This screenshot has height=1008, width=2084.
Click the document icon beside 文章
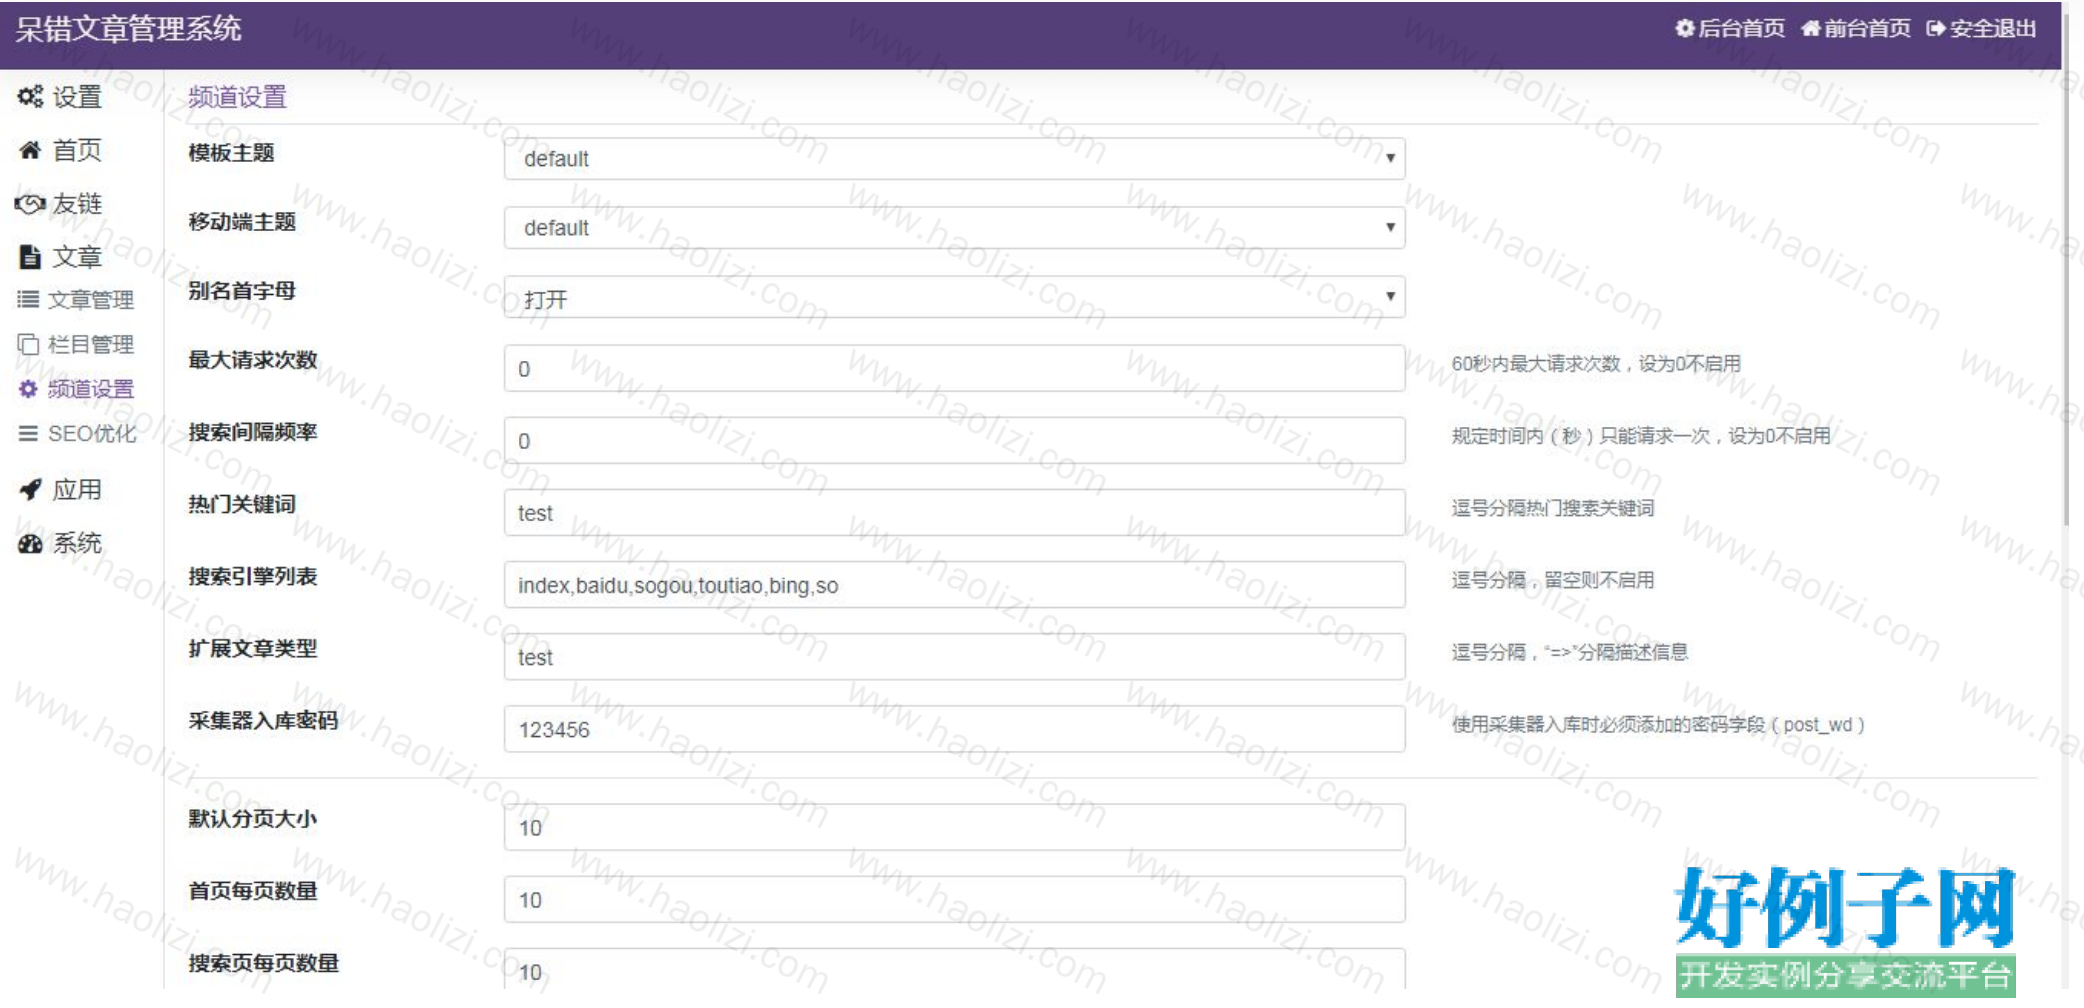tap(30, 257)
